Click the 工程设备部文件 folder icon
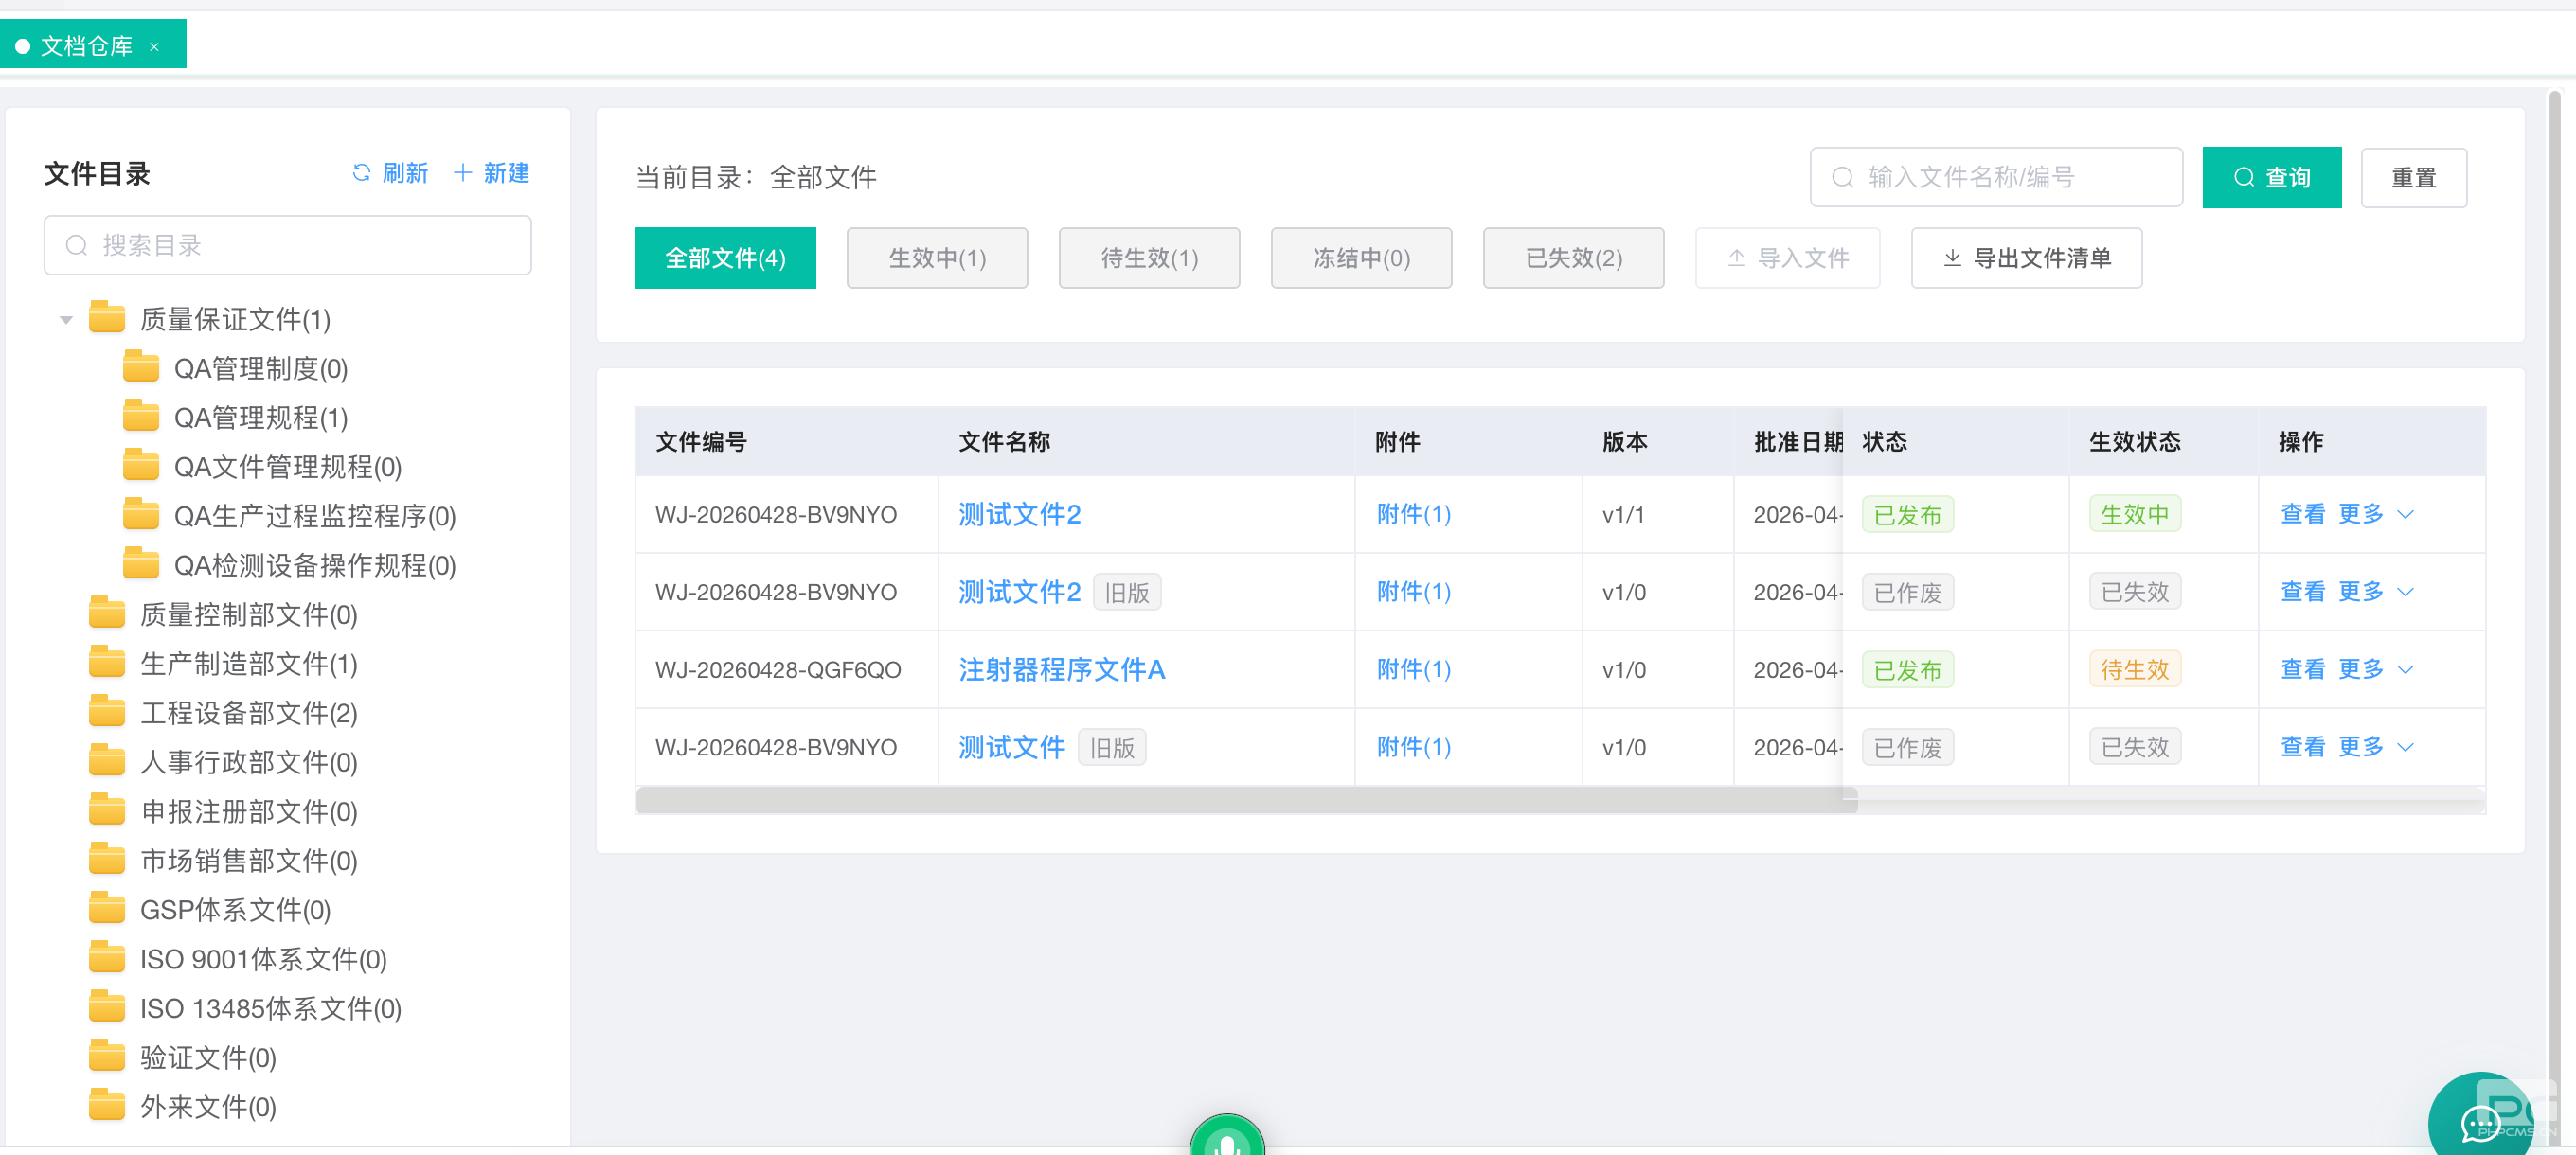 pyautogui.click(x=107, y=712)
